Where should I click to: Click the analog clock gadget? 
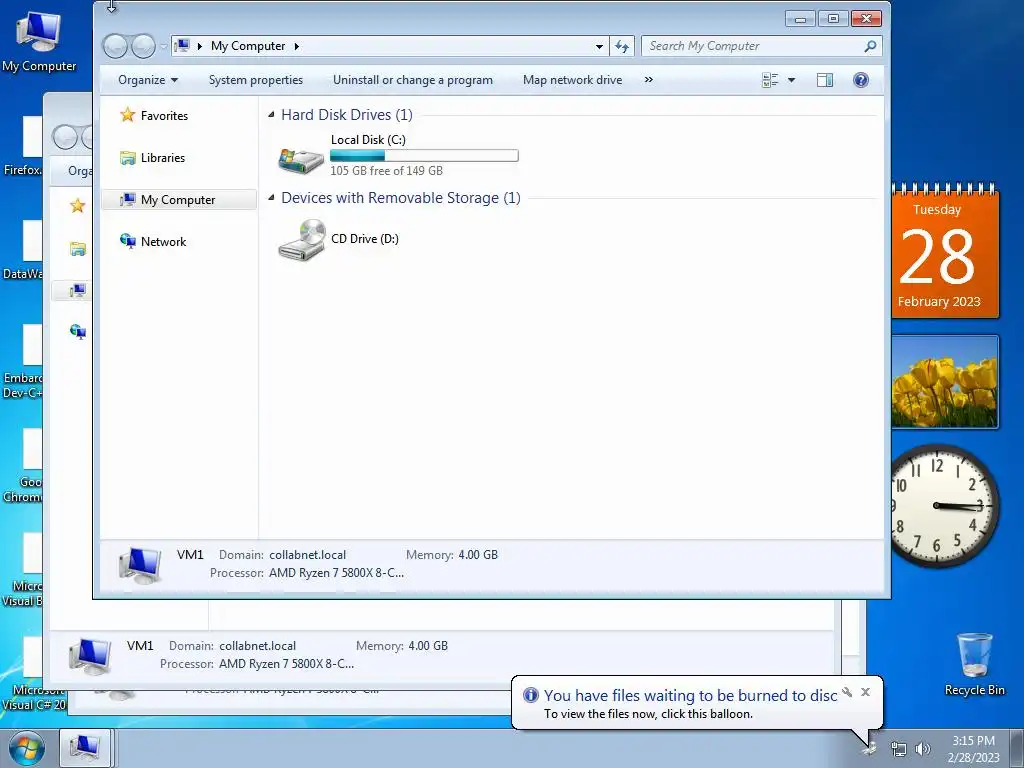(x=943, y=505)
